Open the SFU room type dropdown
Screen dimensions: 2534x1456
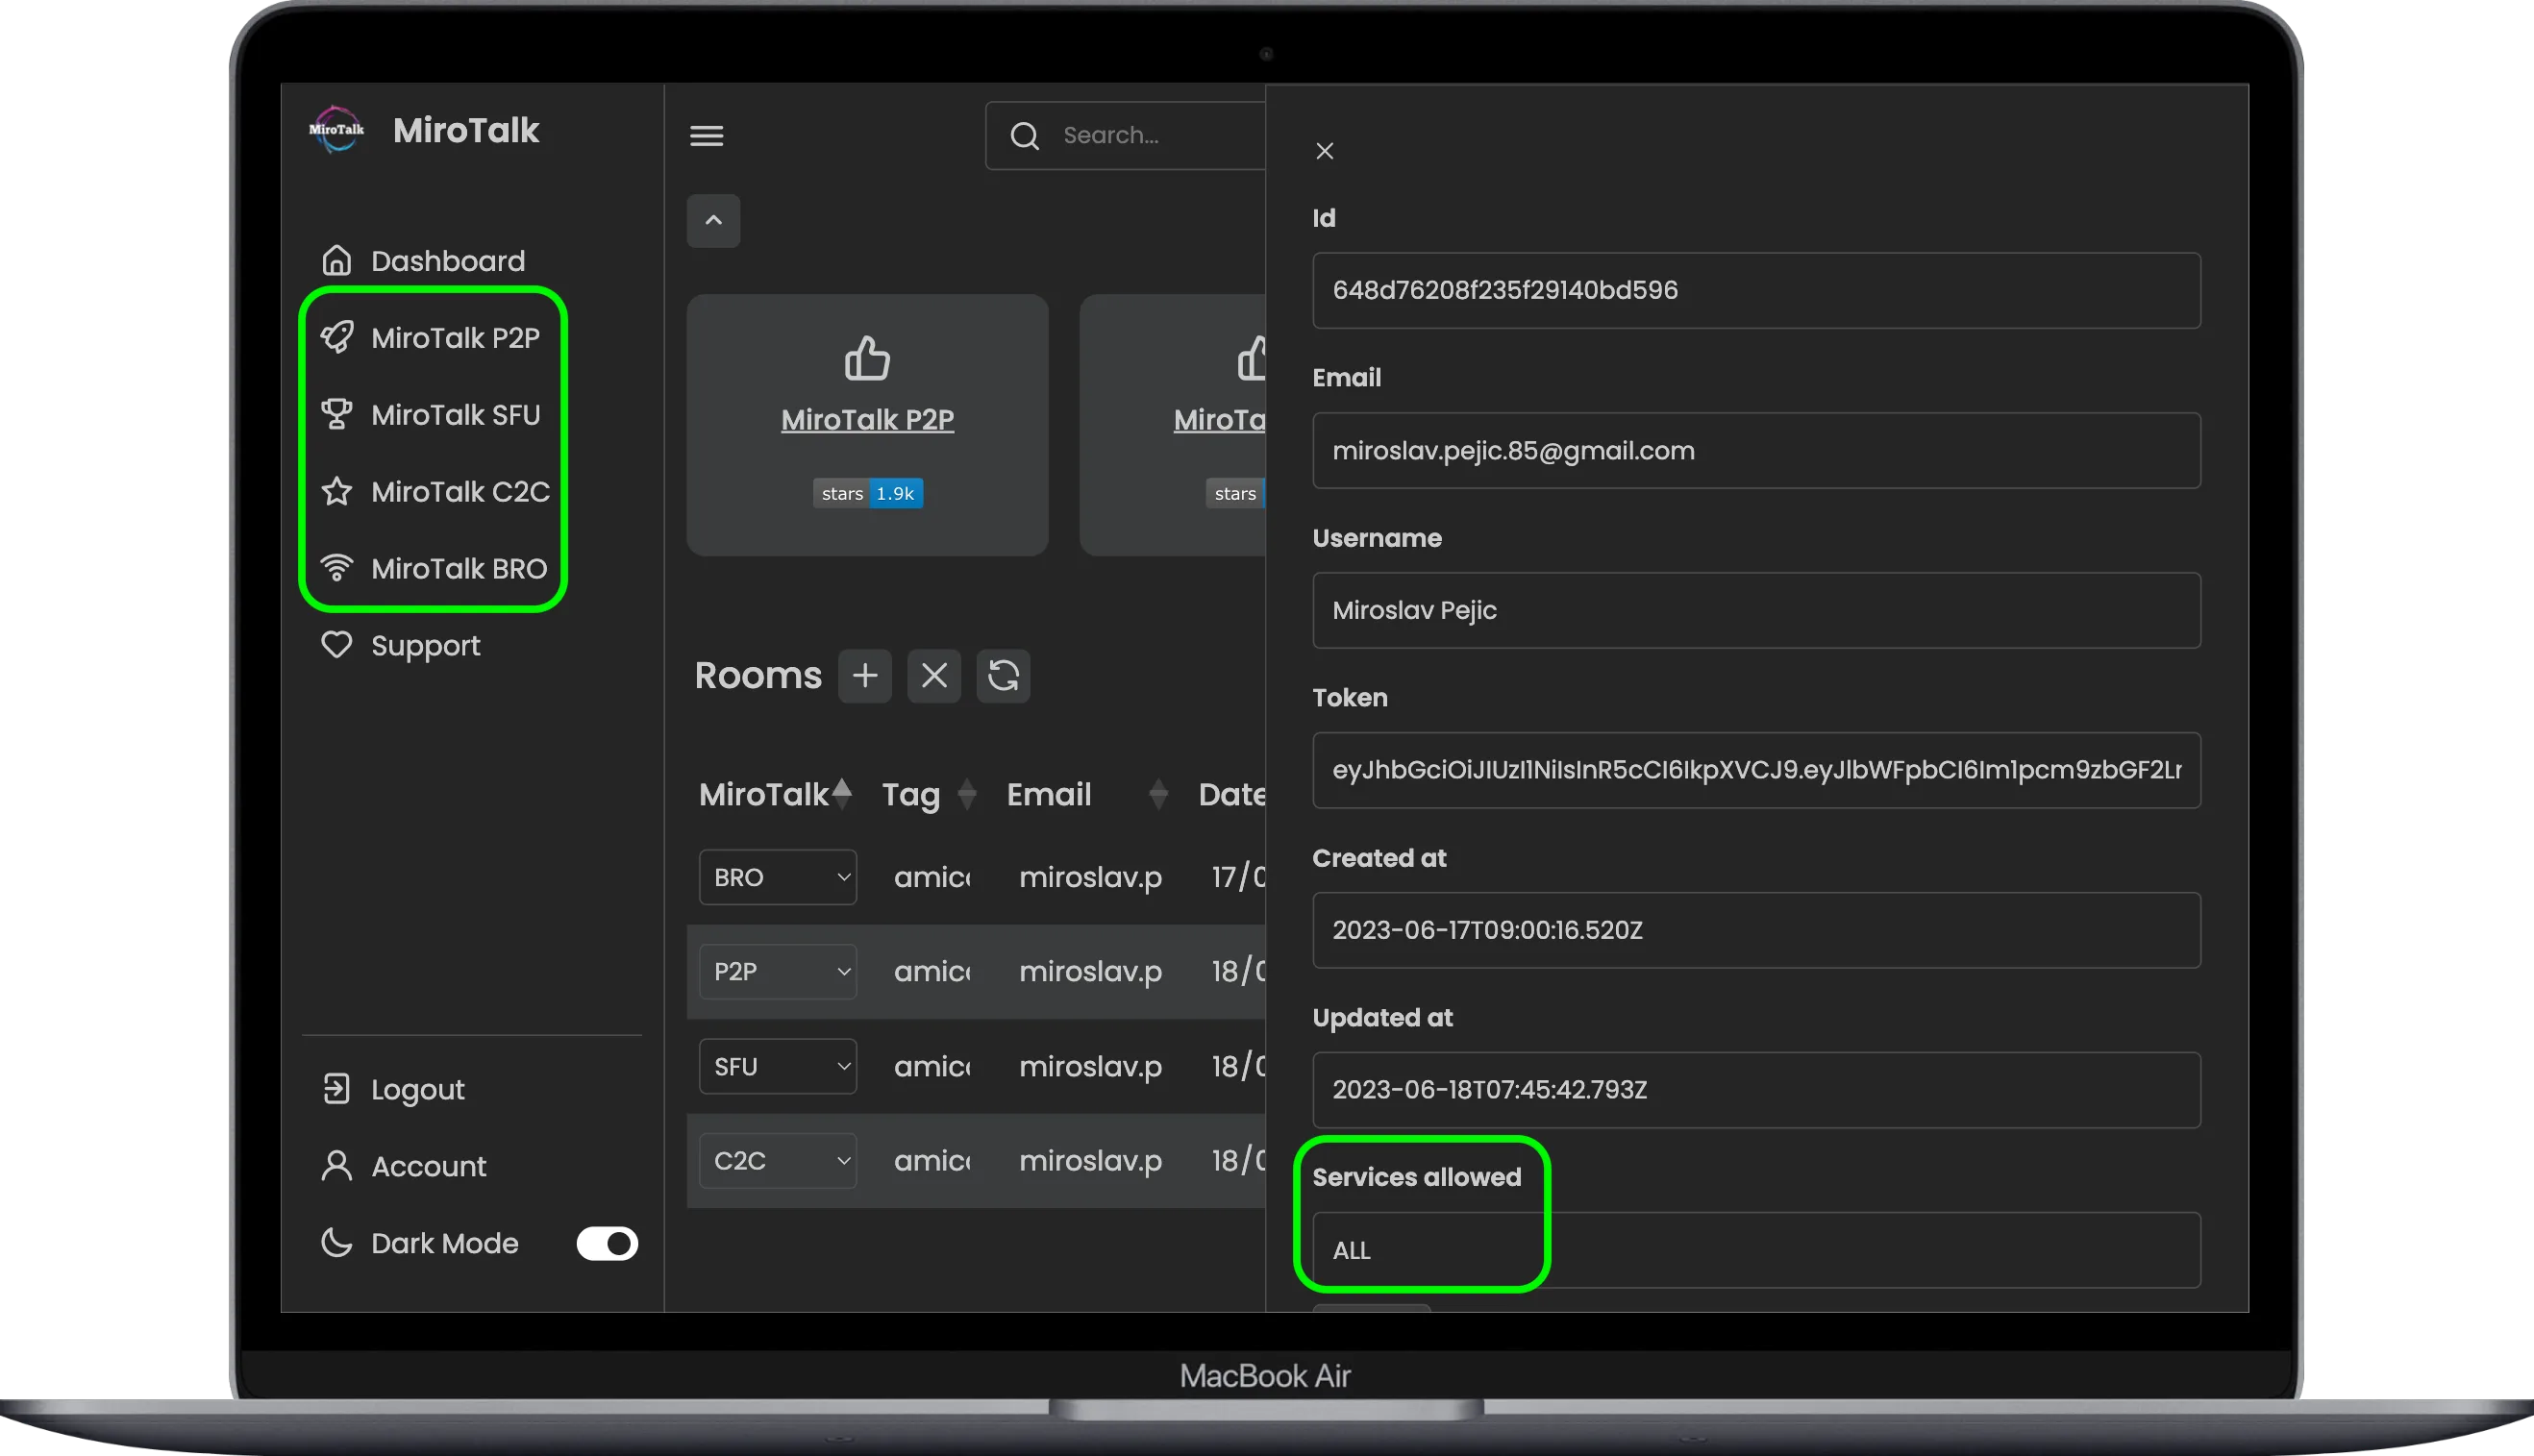(x=777, y=1067)
